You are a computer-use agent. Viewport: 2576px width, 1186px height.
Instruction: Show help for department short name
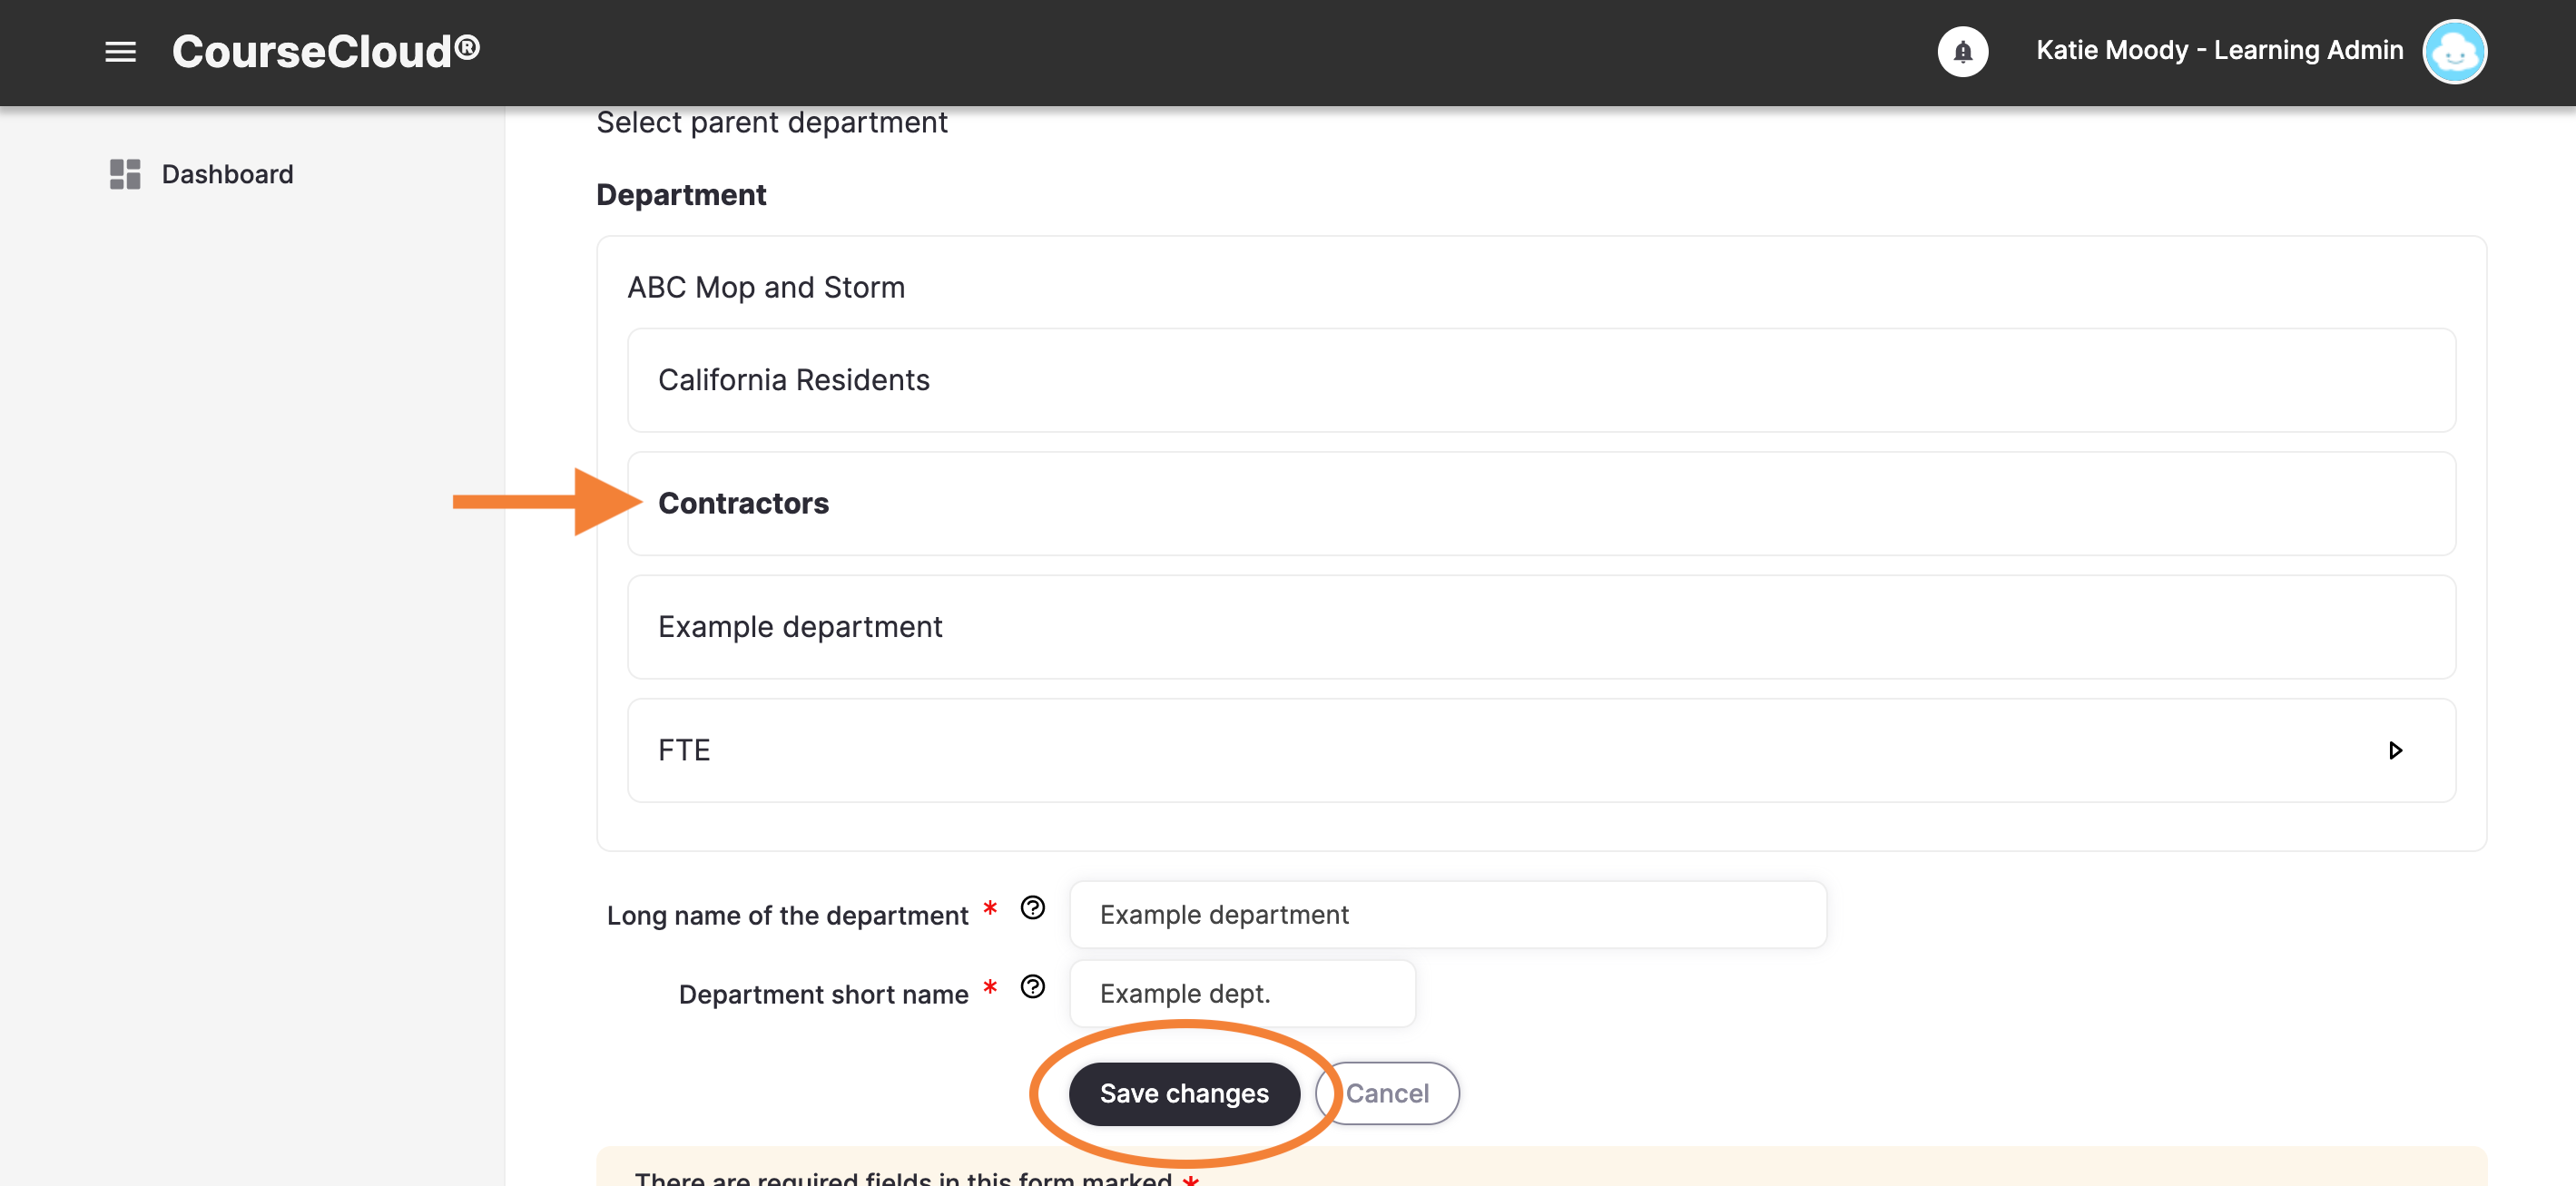coord(1032,986)
